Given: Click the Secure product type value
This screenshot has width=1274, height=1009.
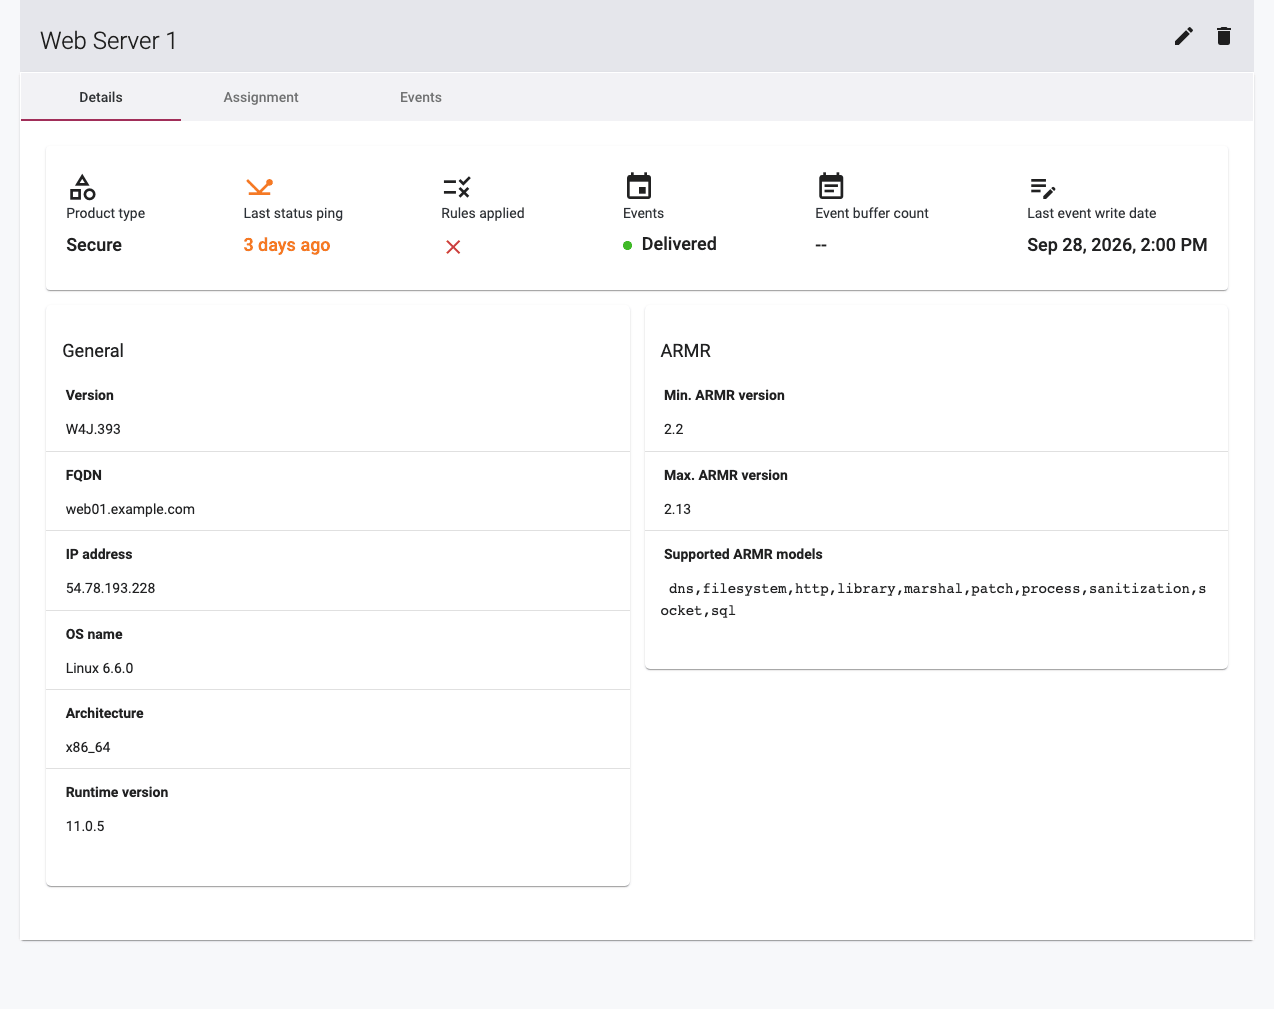Looking at the screenshot, I should pos(94,245).
